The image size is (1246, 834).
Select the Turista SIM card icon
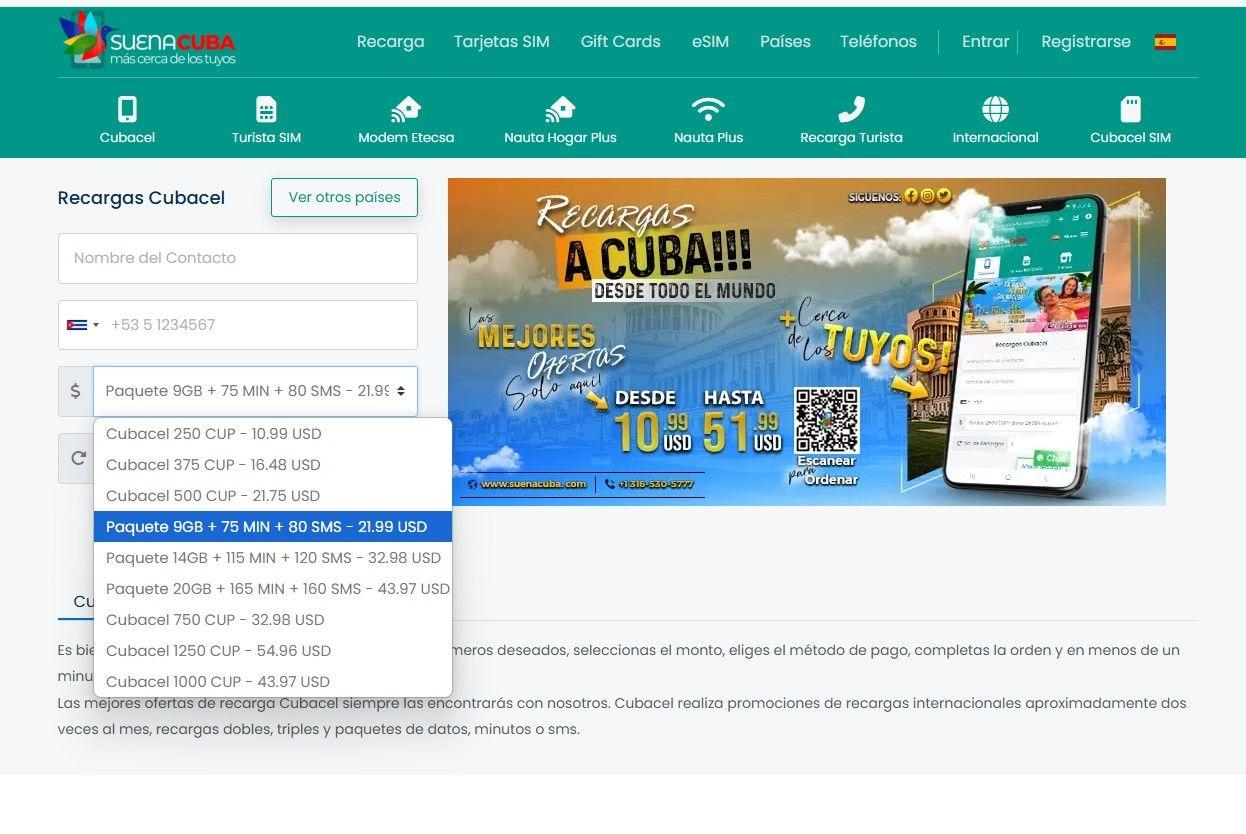pos(266,109)
